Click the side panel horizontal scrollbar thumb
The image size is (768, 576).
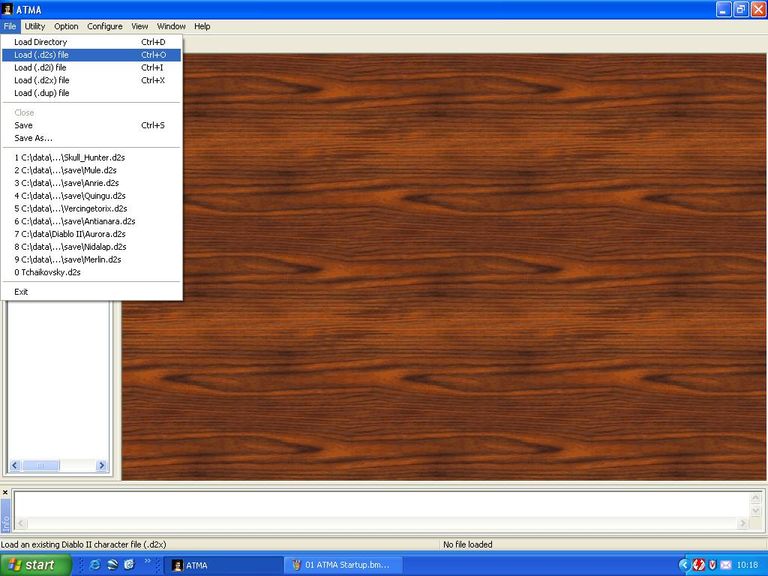coord(41,465)
